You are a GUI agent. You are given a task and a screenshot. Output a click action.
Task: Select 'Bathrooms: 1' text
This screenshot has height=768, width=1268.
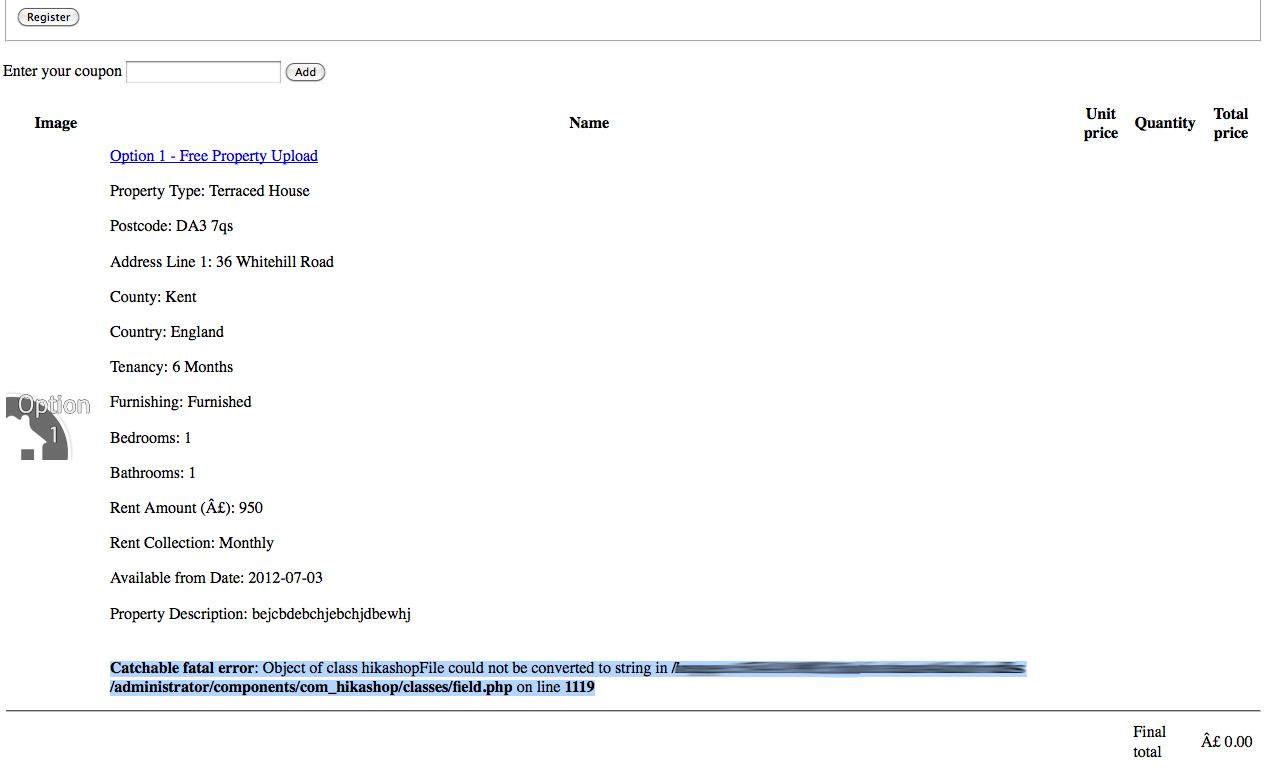tap(153, 473)
